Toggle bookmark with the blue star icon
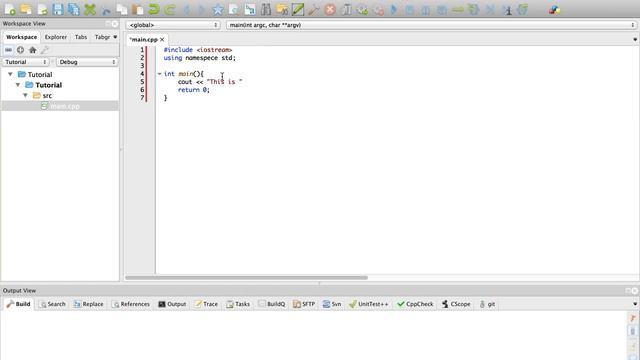640x360 pixels. click(x=218, y=9)
